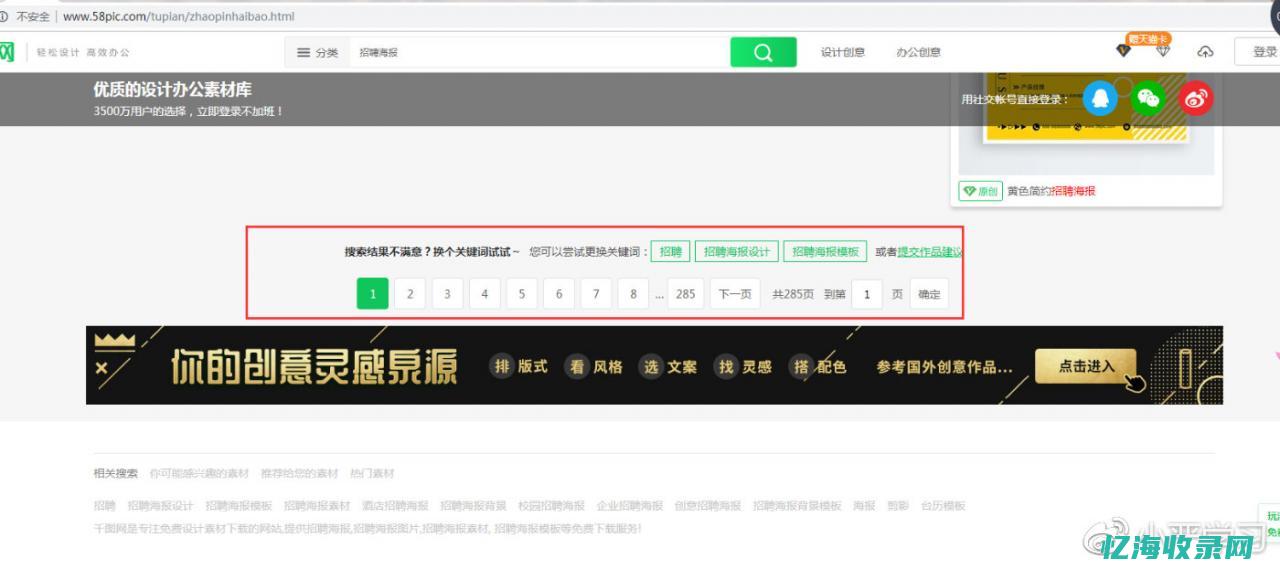The width and height of the screenshot is (1280, 569).
Task: Click 排版式 on the banner
Action: coord(519,366)
